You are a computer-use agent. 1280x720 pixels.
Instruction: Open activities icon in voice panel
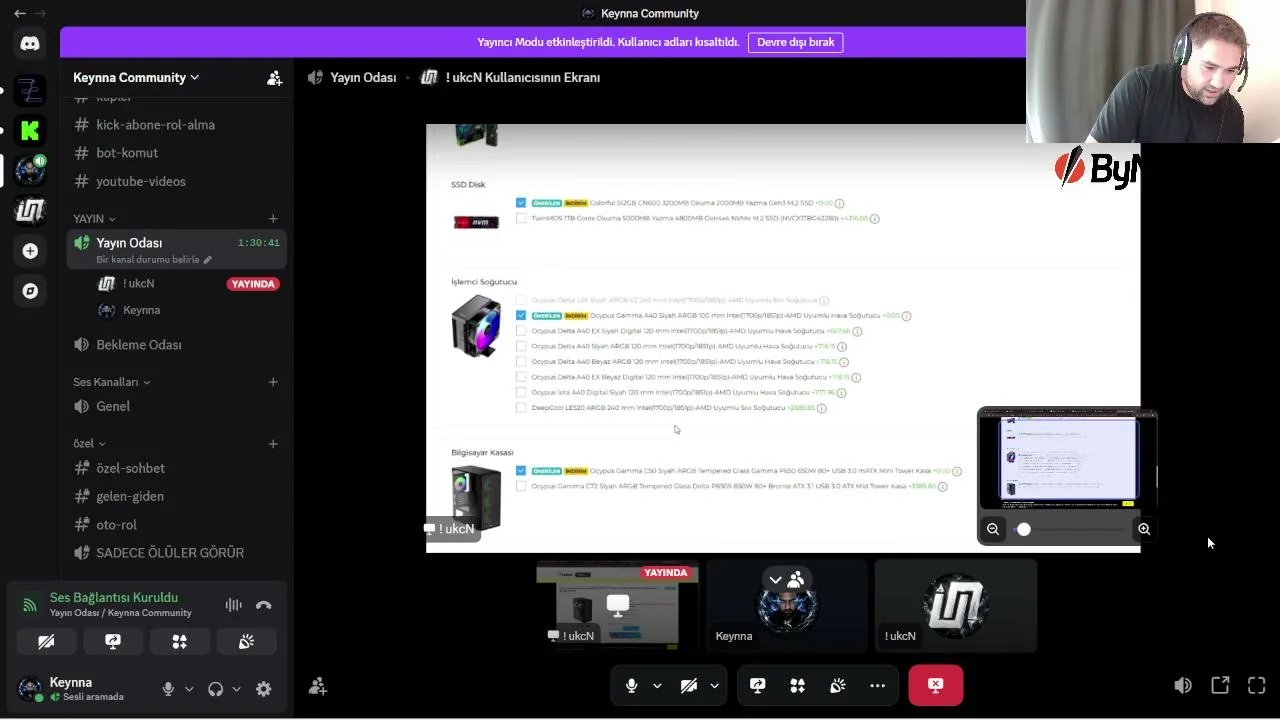click(180, 642)
